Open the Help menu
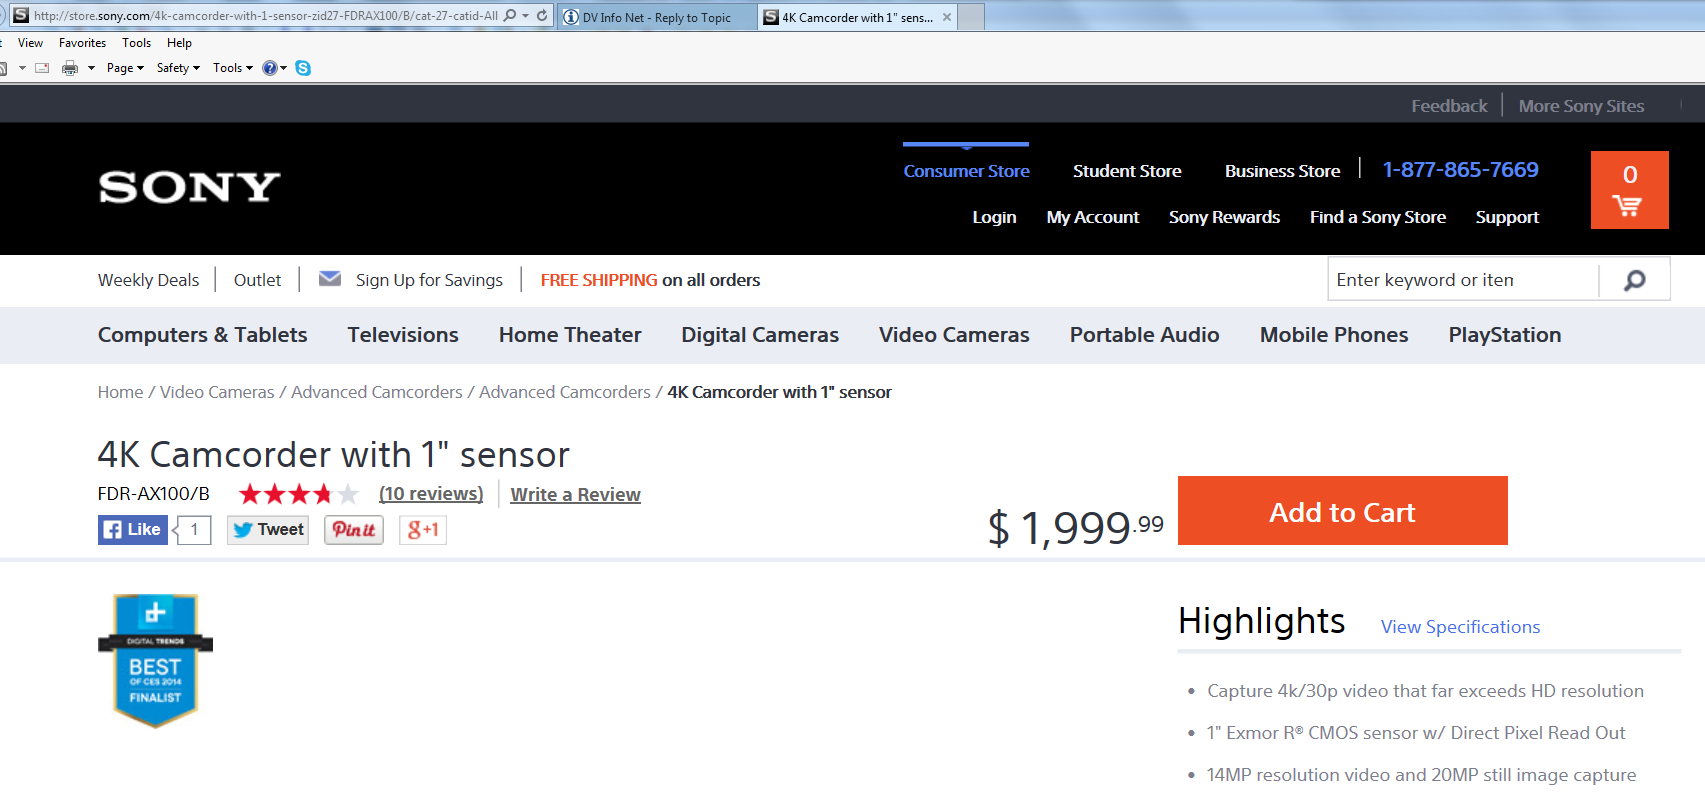The image size is (1705, 793). tap(179, 43)
